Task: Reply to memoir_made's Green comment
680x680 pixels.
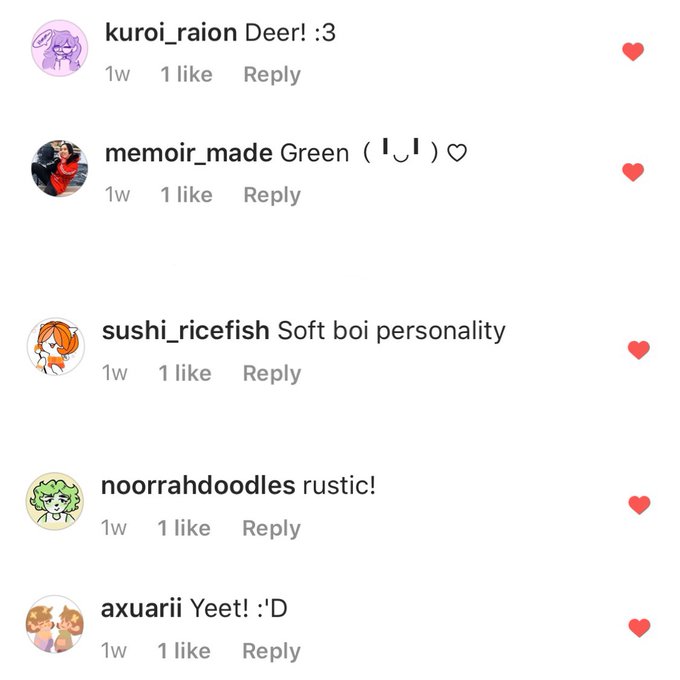Action: [272, 195]
